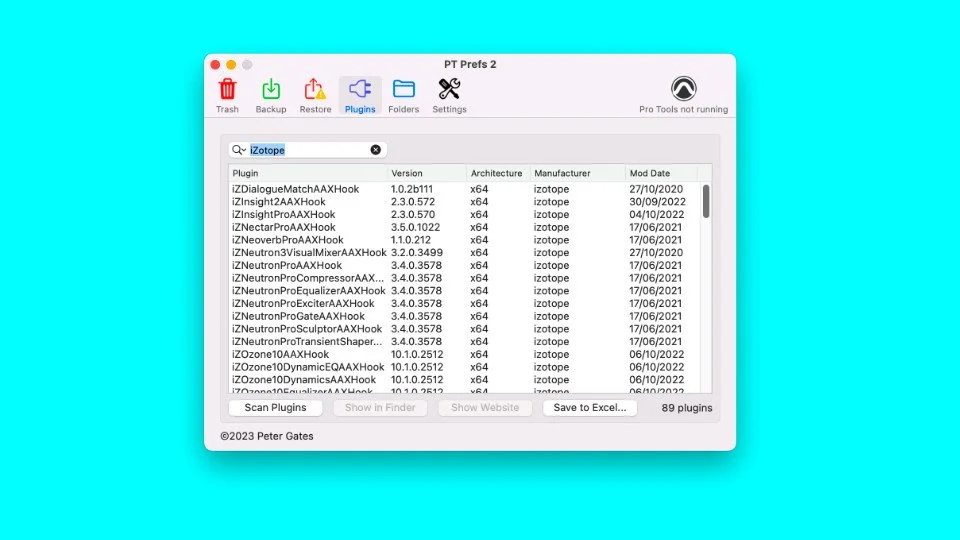Click the Show in Finder button
960x540 pixels.
click(380, 408)
